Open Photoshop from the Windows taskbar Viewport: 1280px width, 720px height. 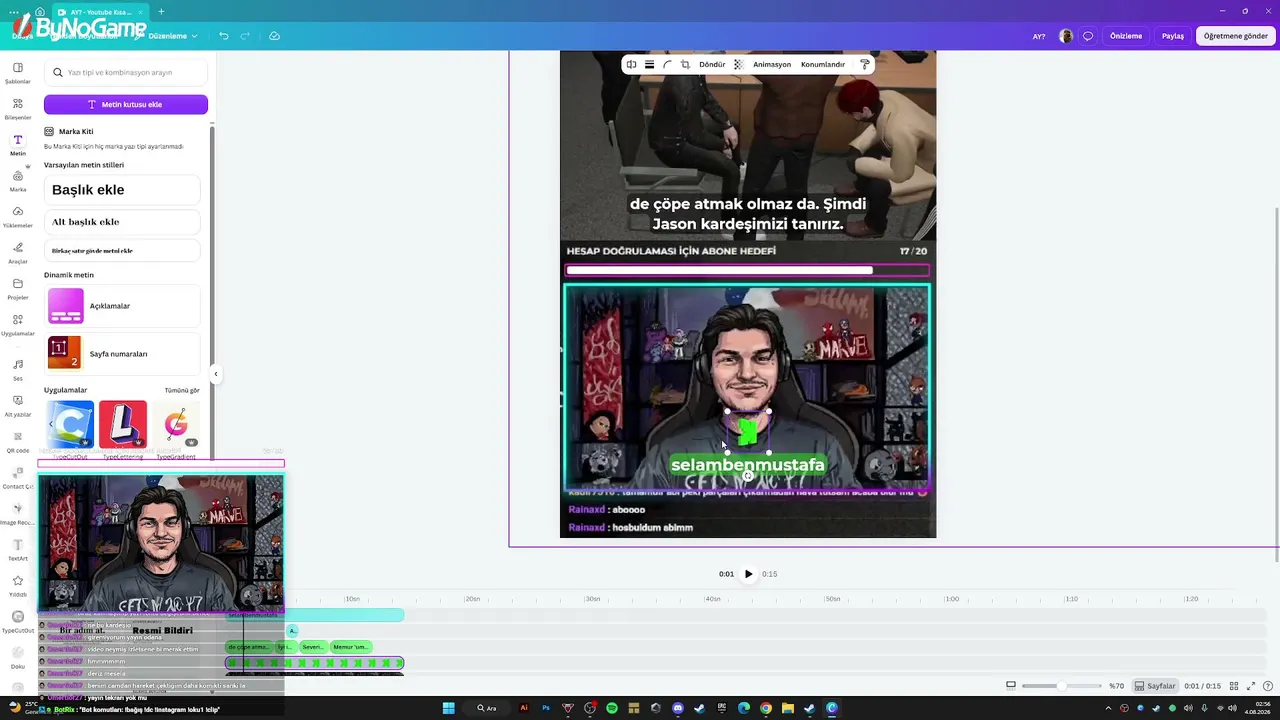545,708
